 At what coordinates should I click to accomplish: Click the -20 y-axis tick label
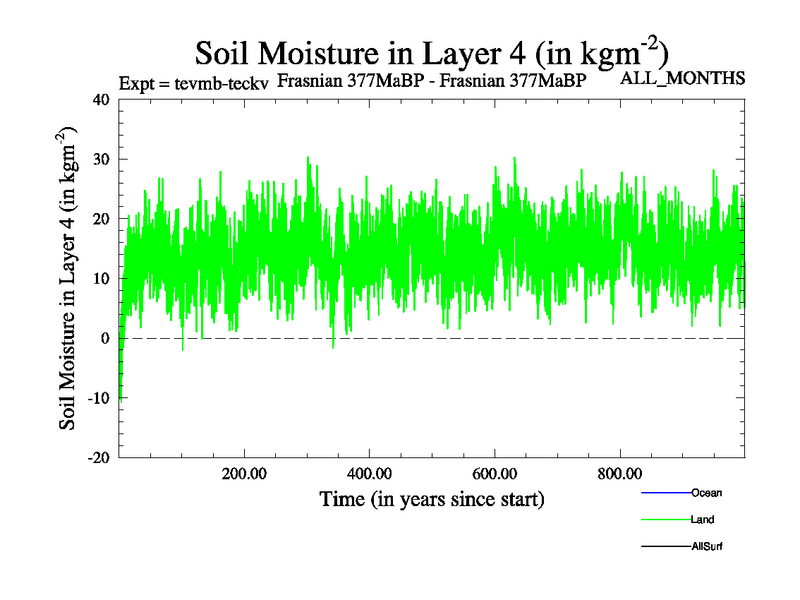coord(97,457)
